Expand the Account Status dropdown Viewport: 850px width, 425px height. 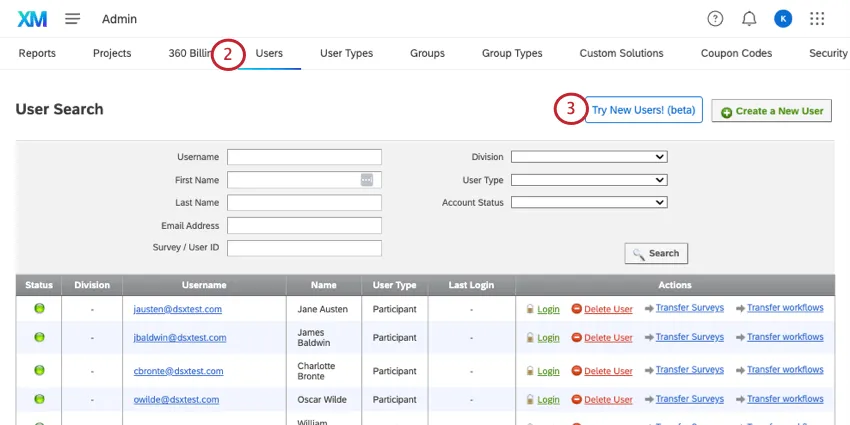click(589, 202)
